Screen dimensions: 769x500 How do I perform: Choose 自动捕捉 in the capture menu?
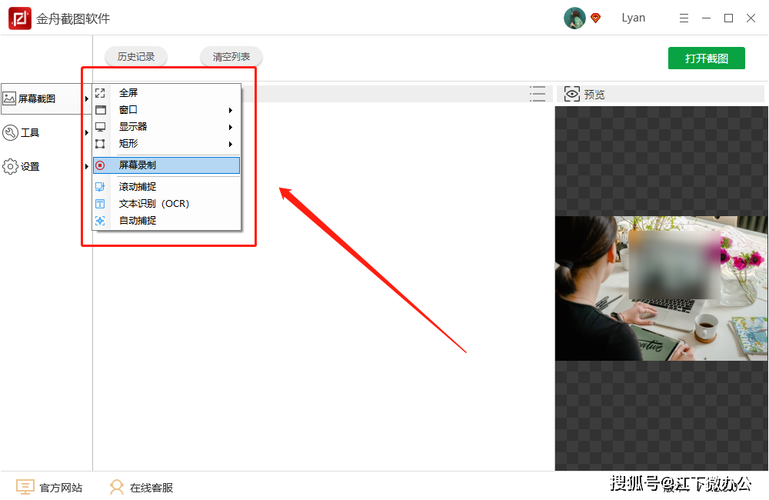pos(167,221)
